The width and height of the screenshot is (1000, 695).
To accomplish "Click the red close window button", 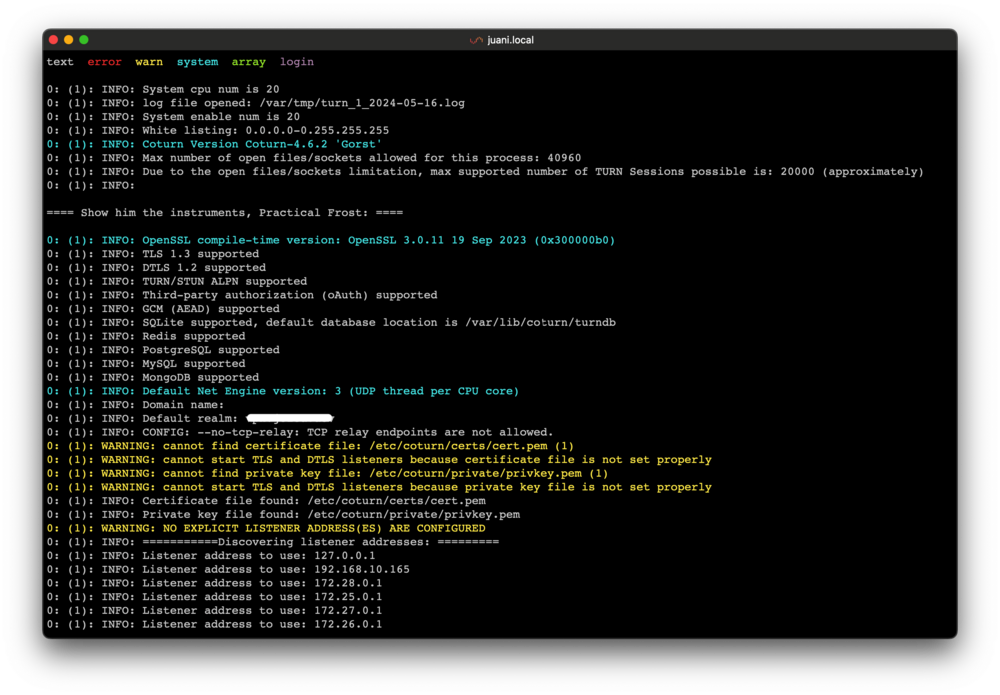I will [x=54, y=40].
